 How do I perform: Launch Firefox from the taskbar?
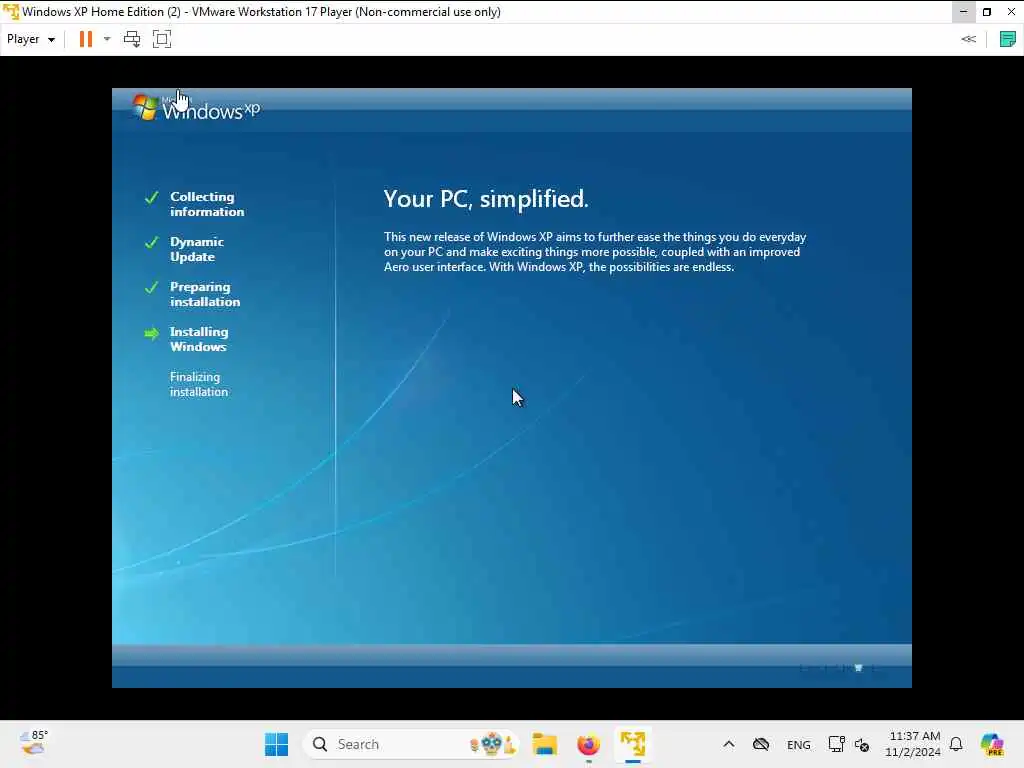(x=588, y=744)
